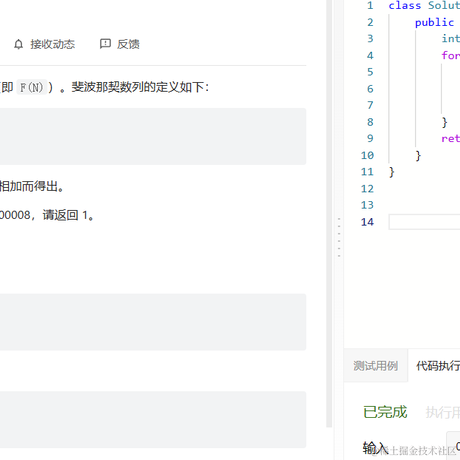The width and height of the screenshot is (460, 460).
Task: Click line number 12 in the editor
Action: click(x=367, y=189)
